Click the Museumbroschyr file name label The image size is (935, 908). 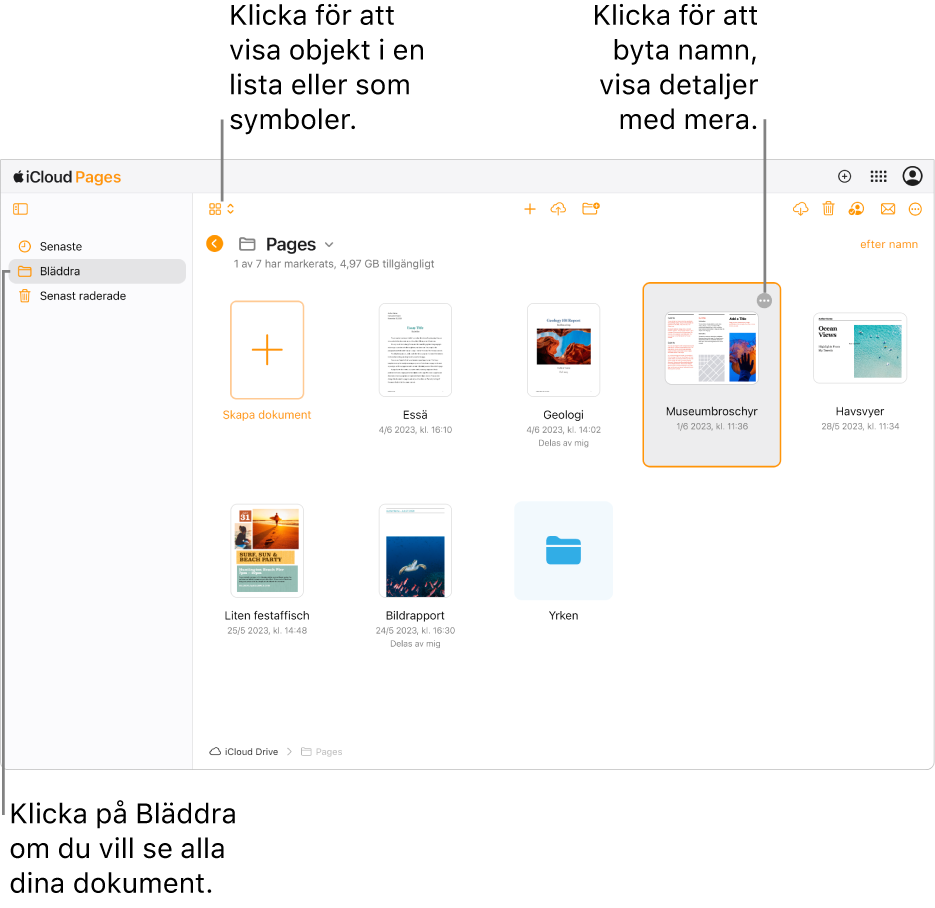(x=711, y=411)
